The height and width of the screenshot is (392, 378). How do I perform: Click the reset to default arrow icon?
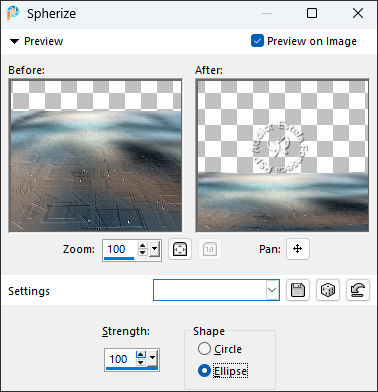[358, 290]
